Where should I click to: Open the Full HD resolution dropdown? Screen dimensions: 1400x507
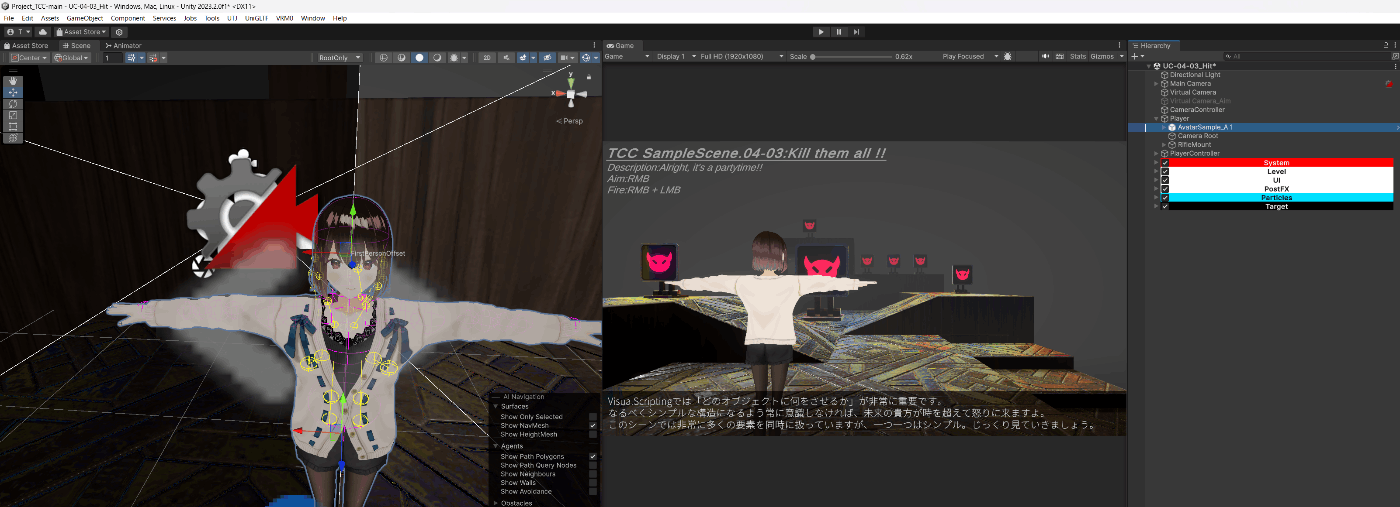[x=742, y=56]
